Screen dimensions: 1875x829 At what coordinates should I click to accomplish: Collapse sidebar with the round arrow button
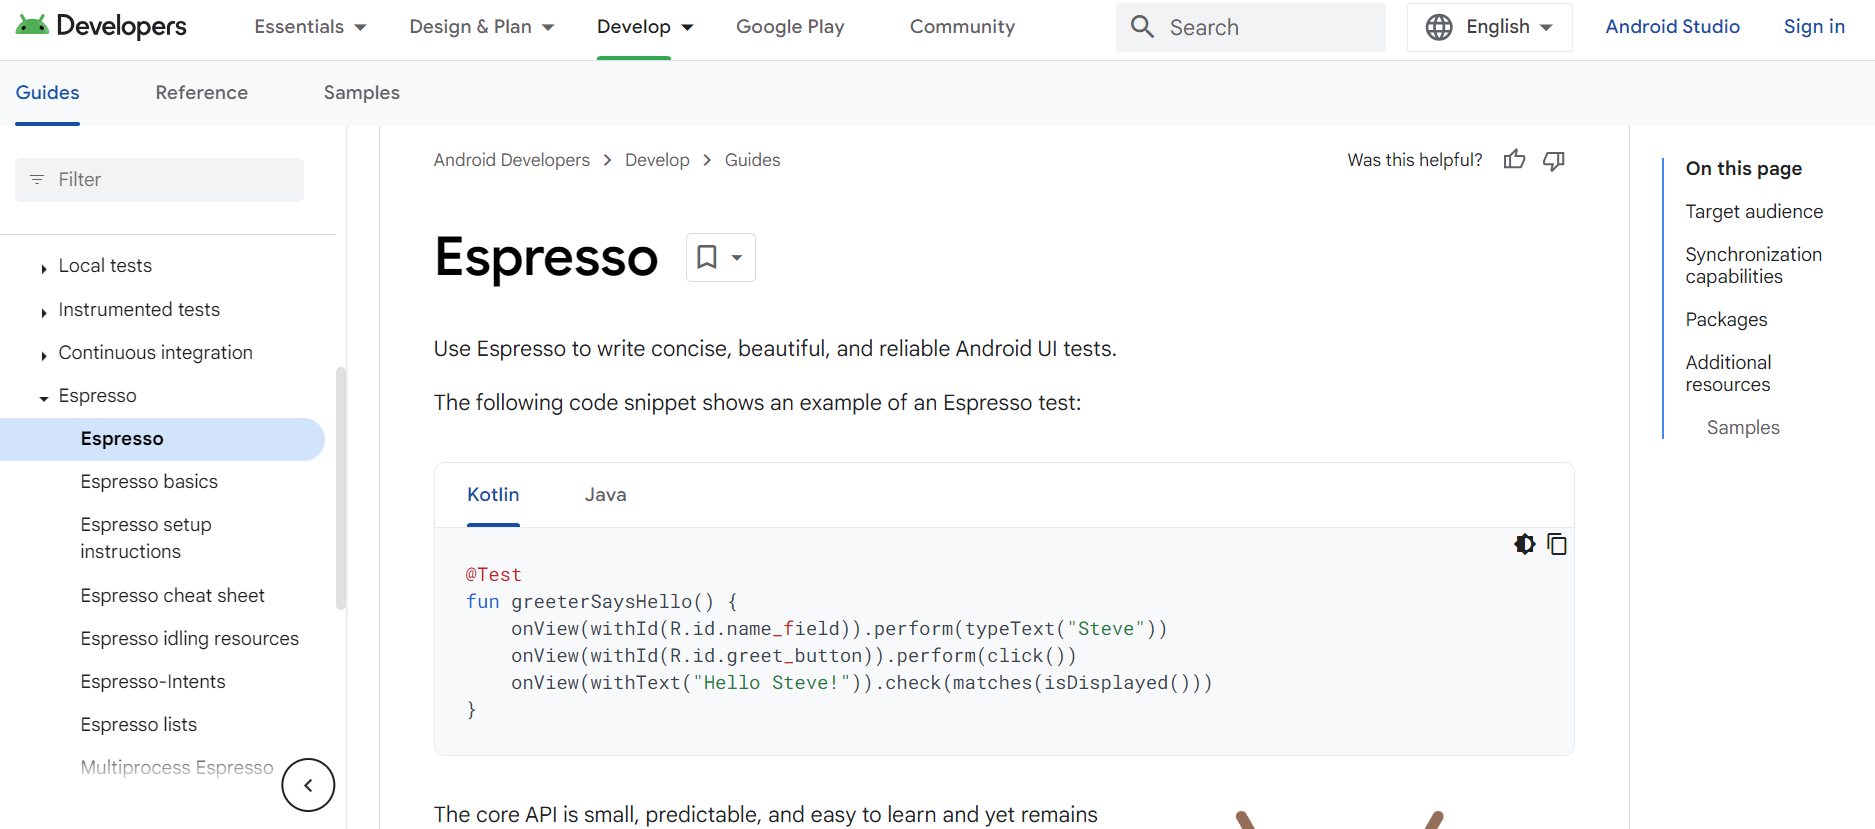tap(308, 785)
